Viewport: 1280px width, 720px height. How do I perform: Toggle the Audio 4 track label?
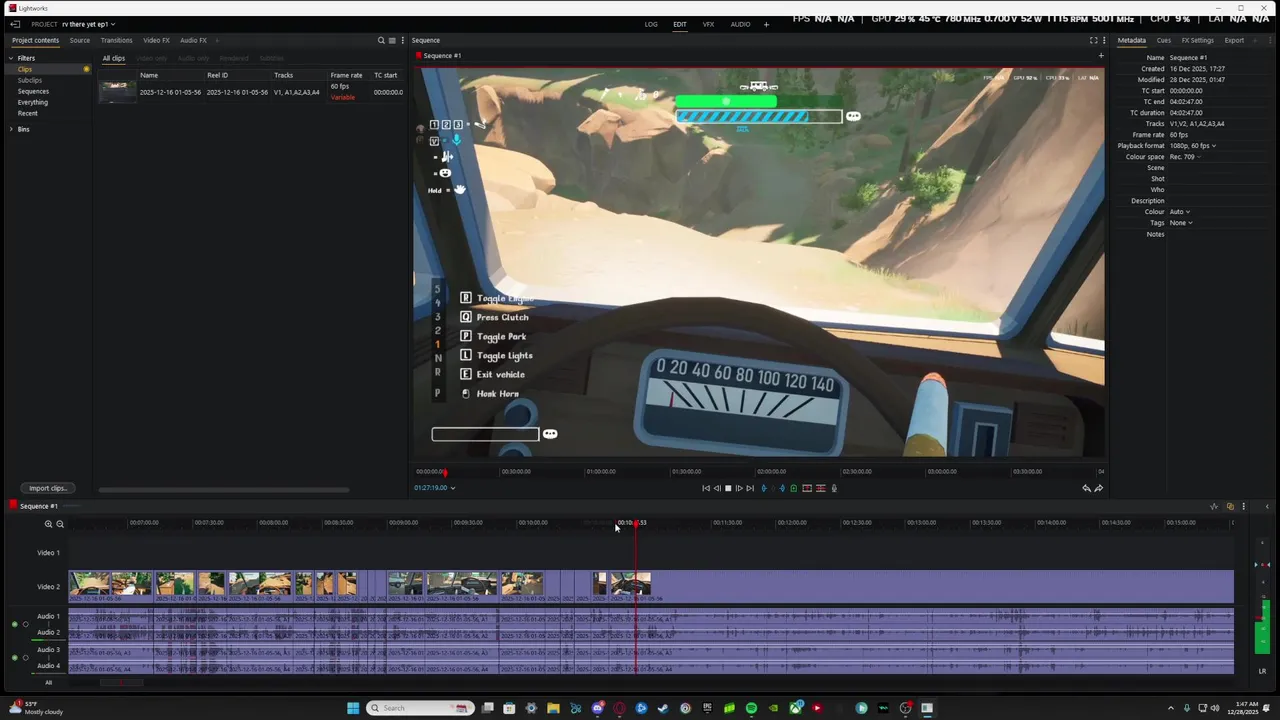coord(48,666)
